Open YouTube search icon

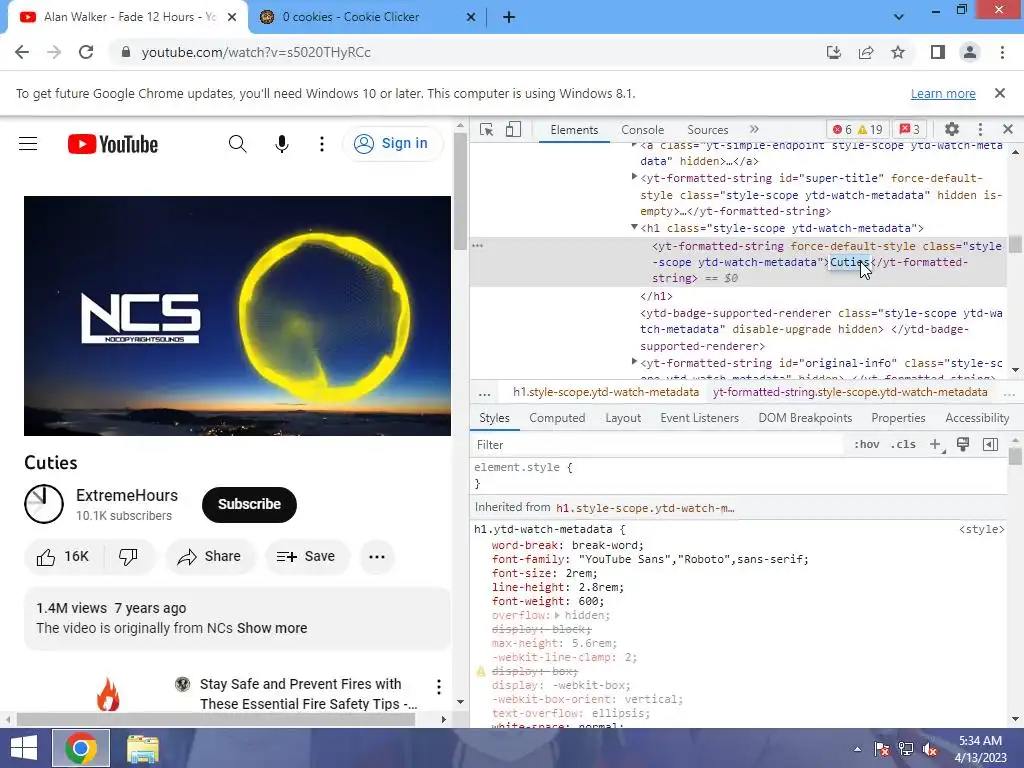(x=238, y=144)
